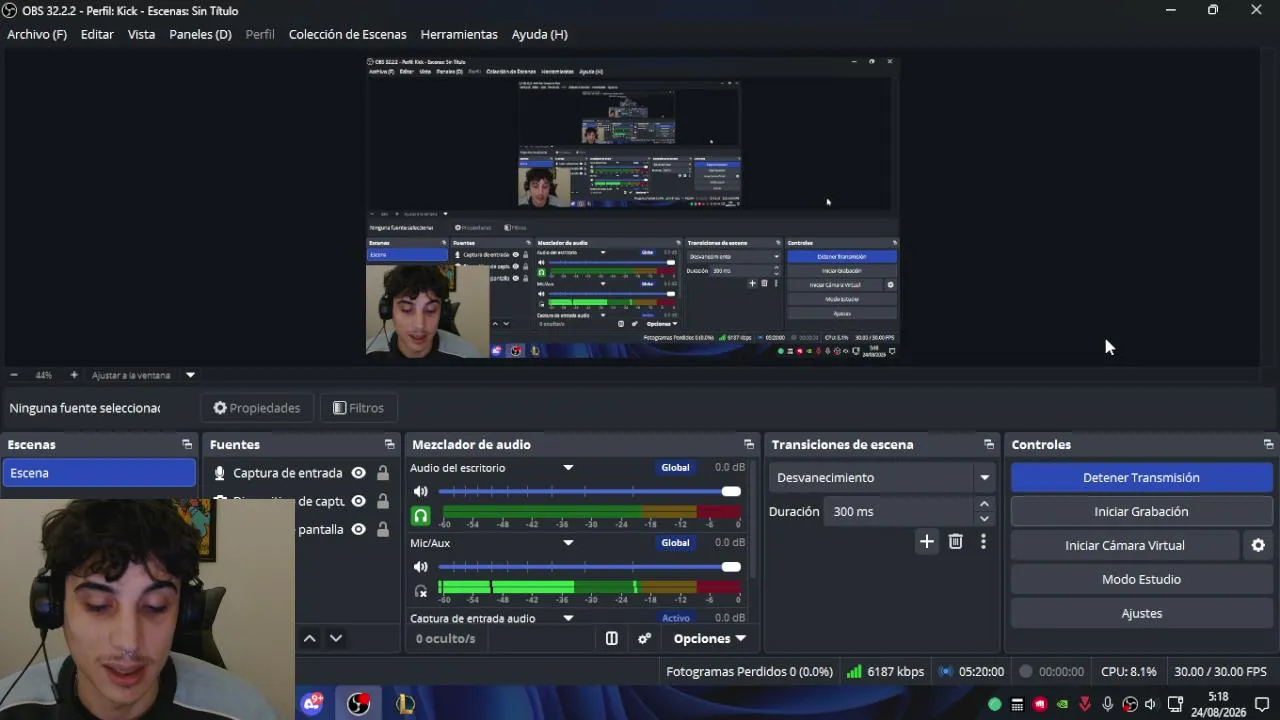1280x720 pixels.
Task: Mute the Mic/Aux speaker icon
Action: click(421, 567)
